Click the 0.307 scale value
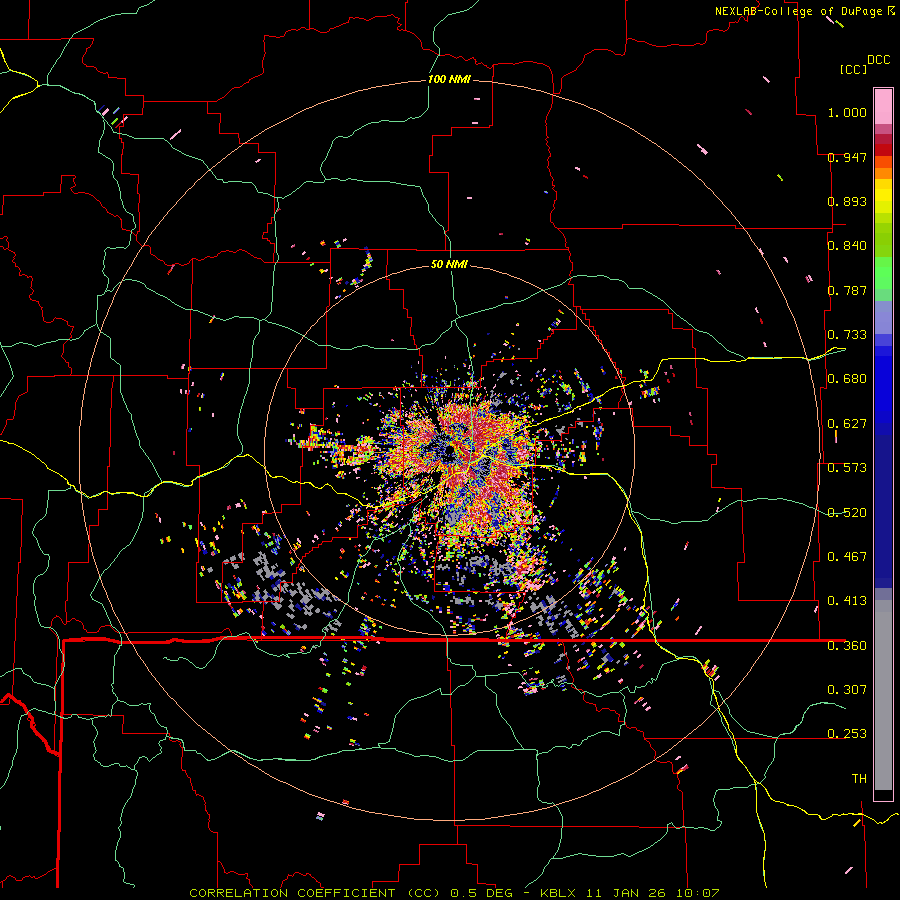This screenshot has height=900, width=900. (x=847, y=690)
